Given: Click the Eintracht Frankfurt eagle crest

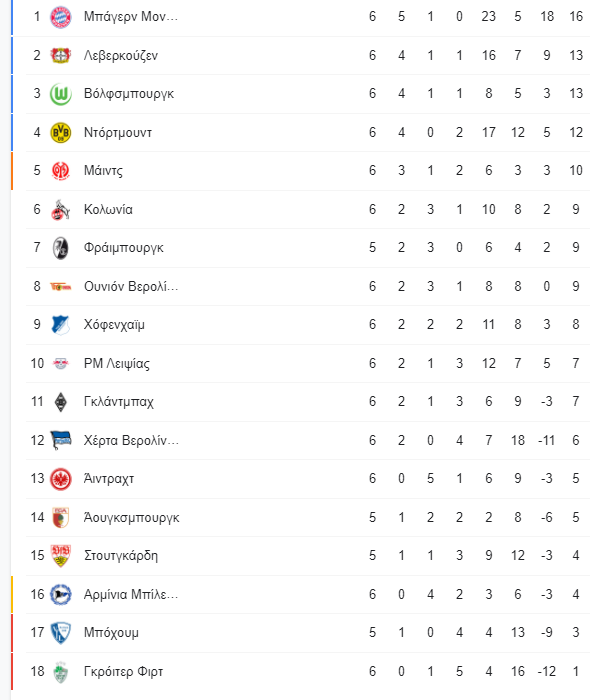Looking at the screenshot, I should [60, 479].
